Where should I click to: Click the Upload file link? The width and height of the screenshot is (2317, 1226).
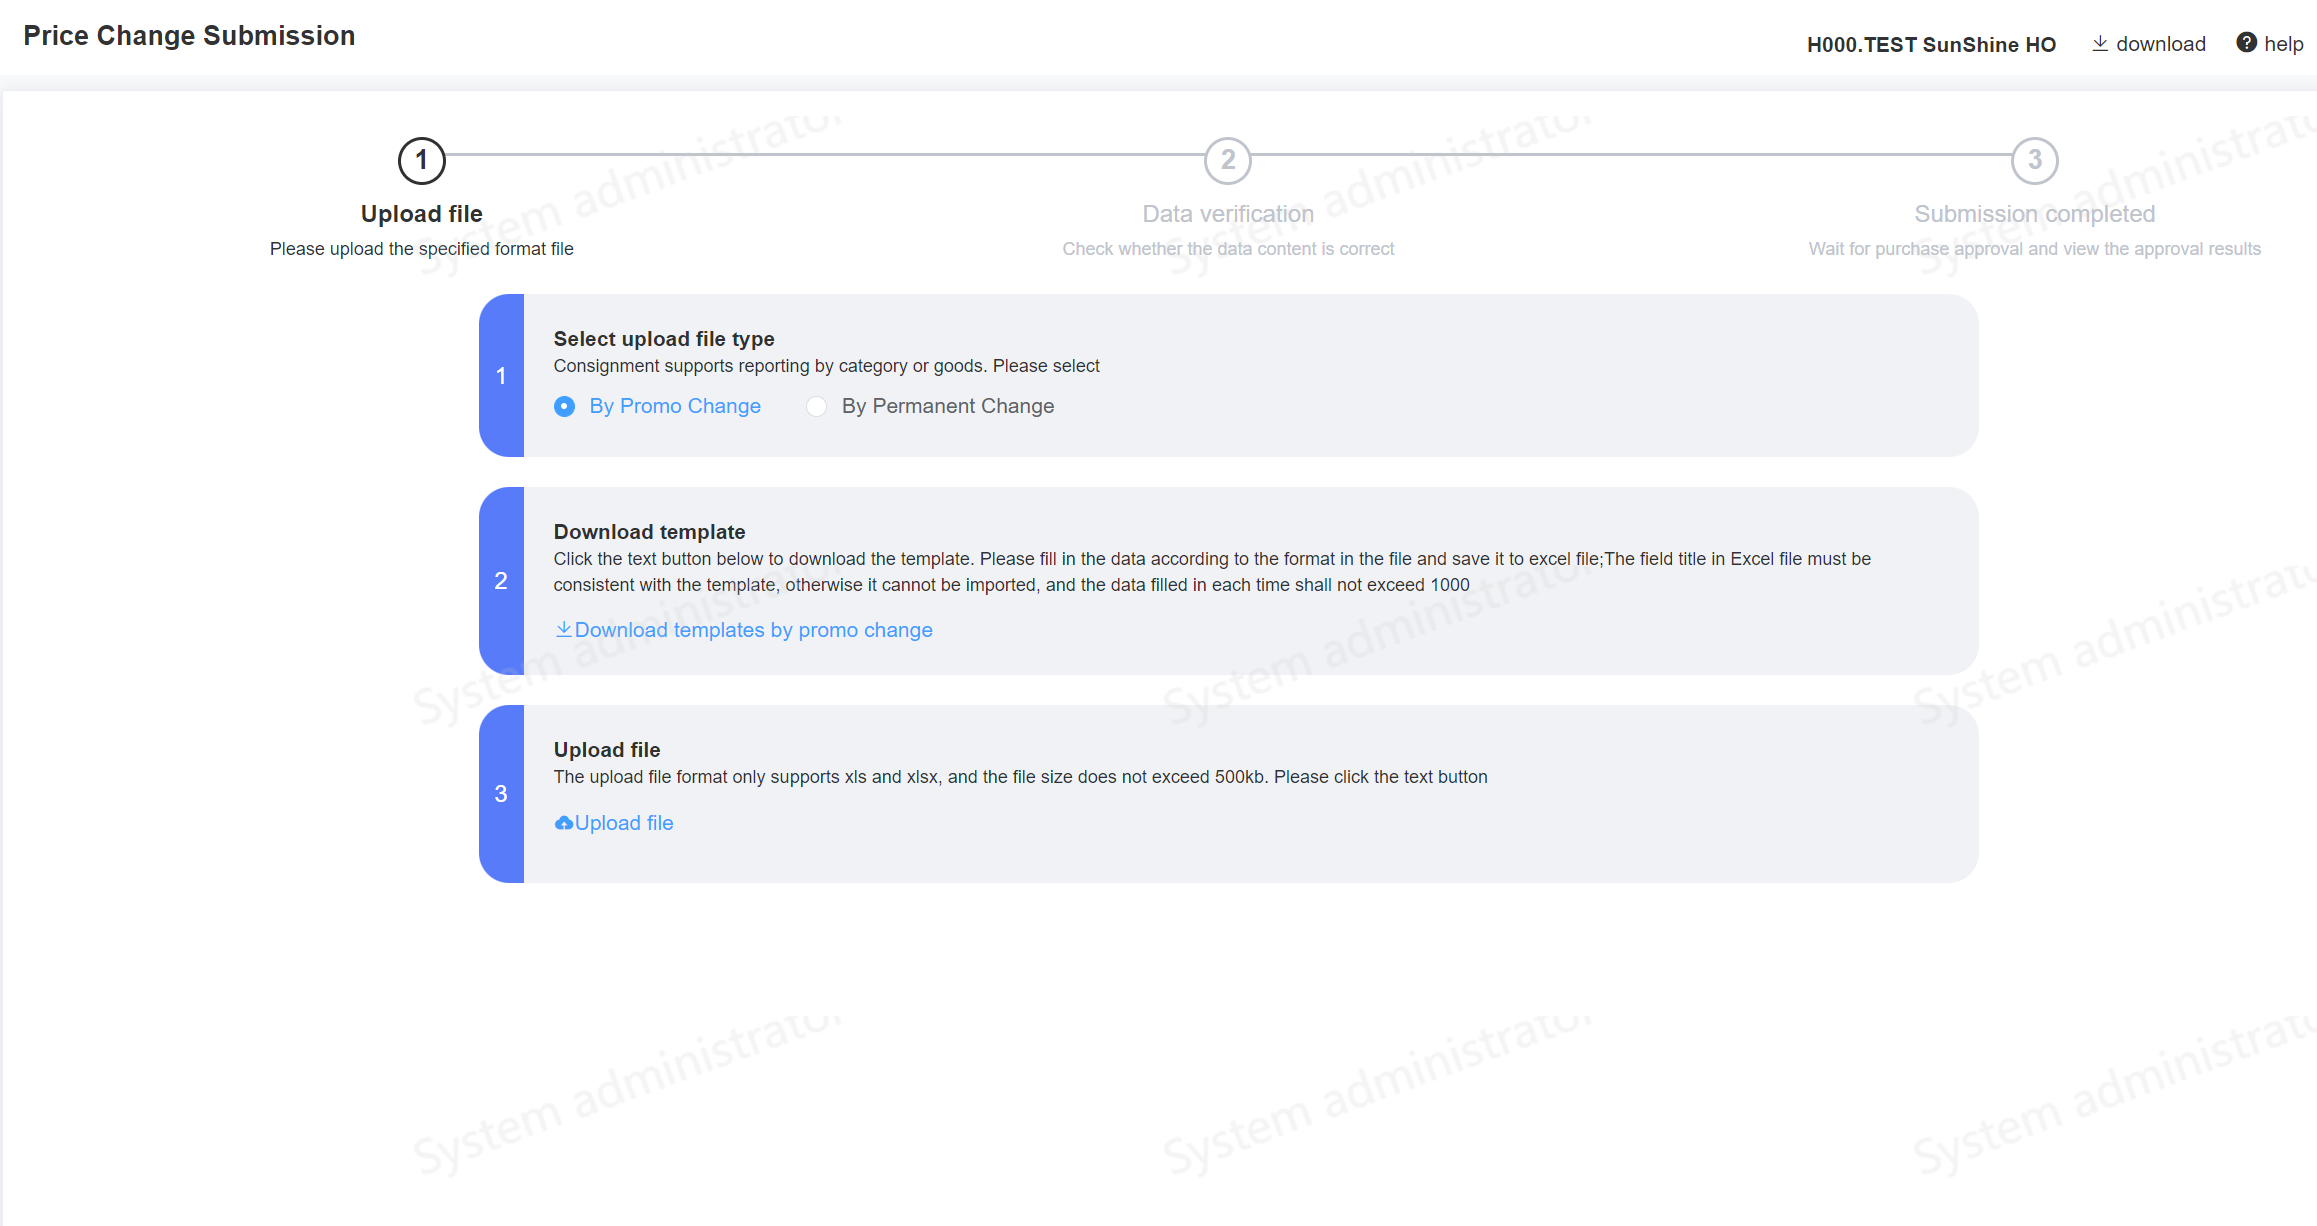(x=624, y=823)
